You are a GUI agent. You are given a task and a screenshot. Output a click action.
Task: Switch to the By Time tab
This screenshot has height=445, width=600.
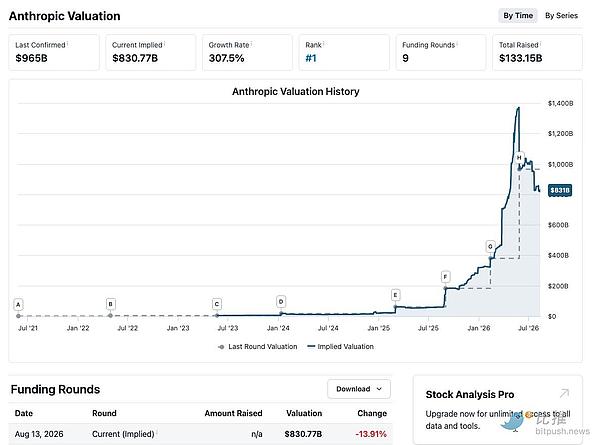518,16
